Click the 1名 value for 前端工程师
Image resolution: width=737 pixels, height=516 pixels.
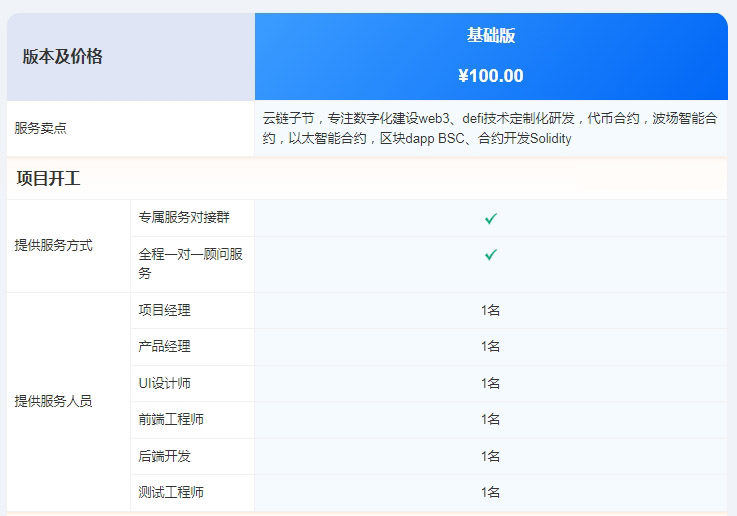tap(490, 420)
